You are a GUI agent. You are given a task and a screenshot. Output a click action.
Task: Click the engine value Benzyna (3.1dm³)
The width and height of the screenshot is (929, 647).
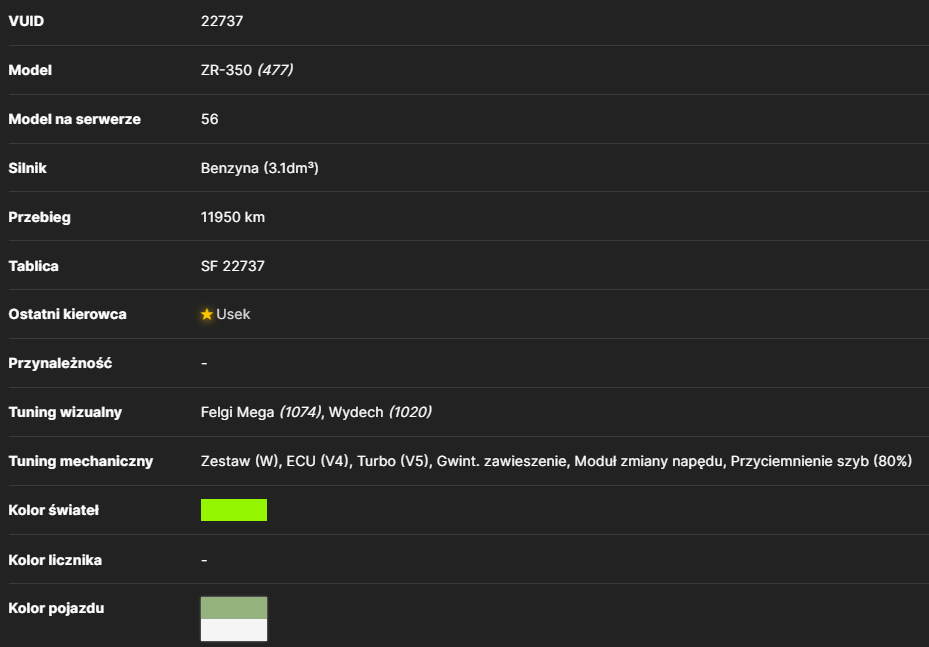click(260, 168)
